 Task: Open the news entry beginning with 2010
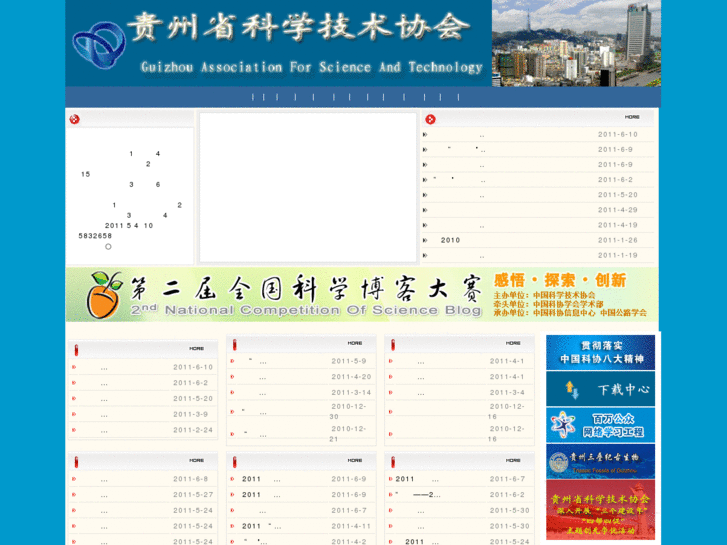pyautogui.click(x=450, y=240)
